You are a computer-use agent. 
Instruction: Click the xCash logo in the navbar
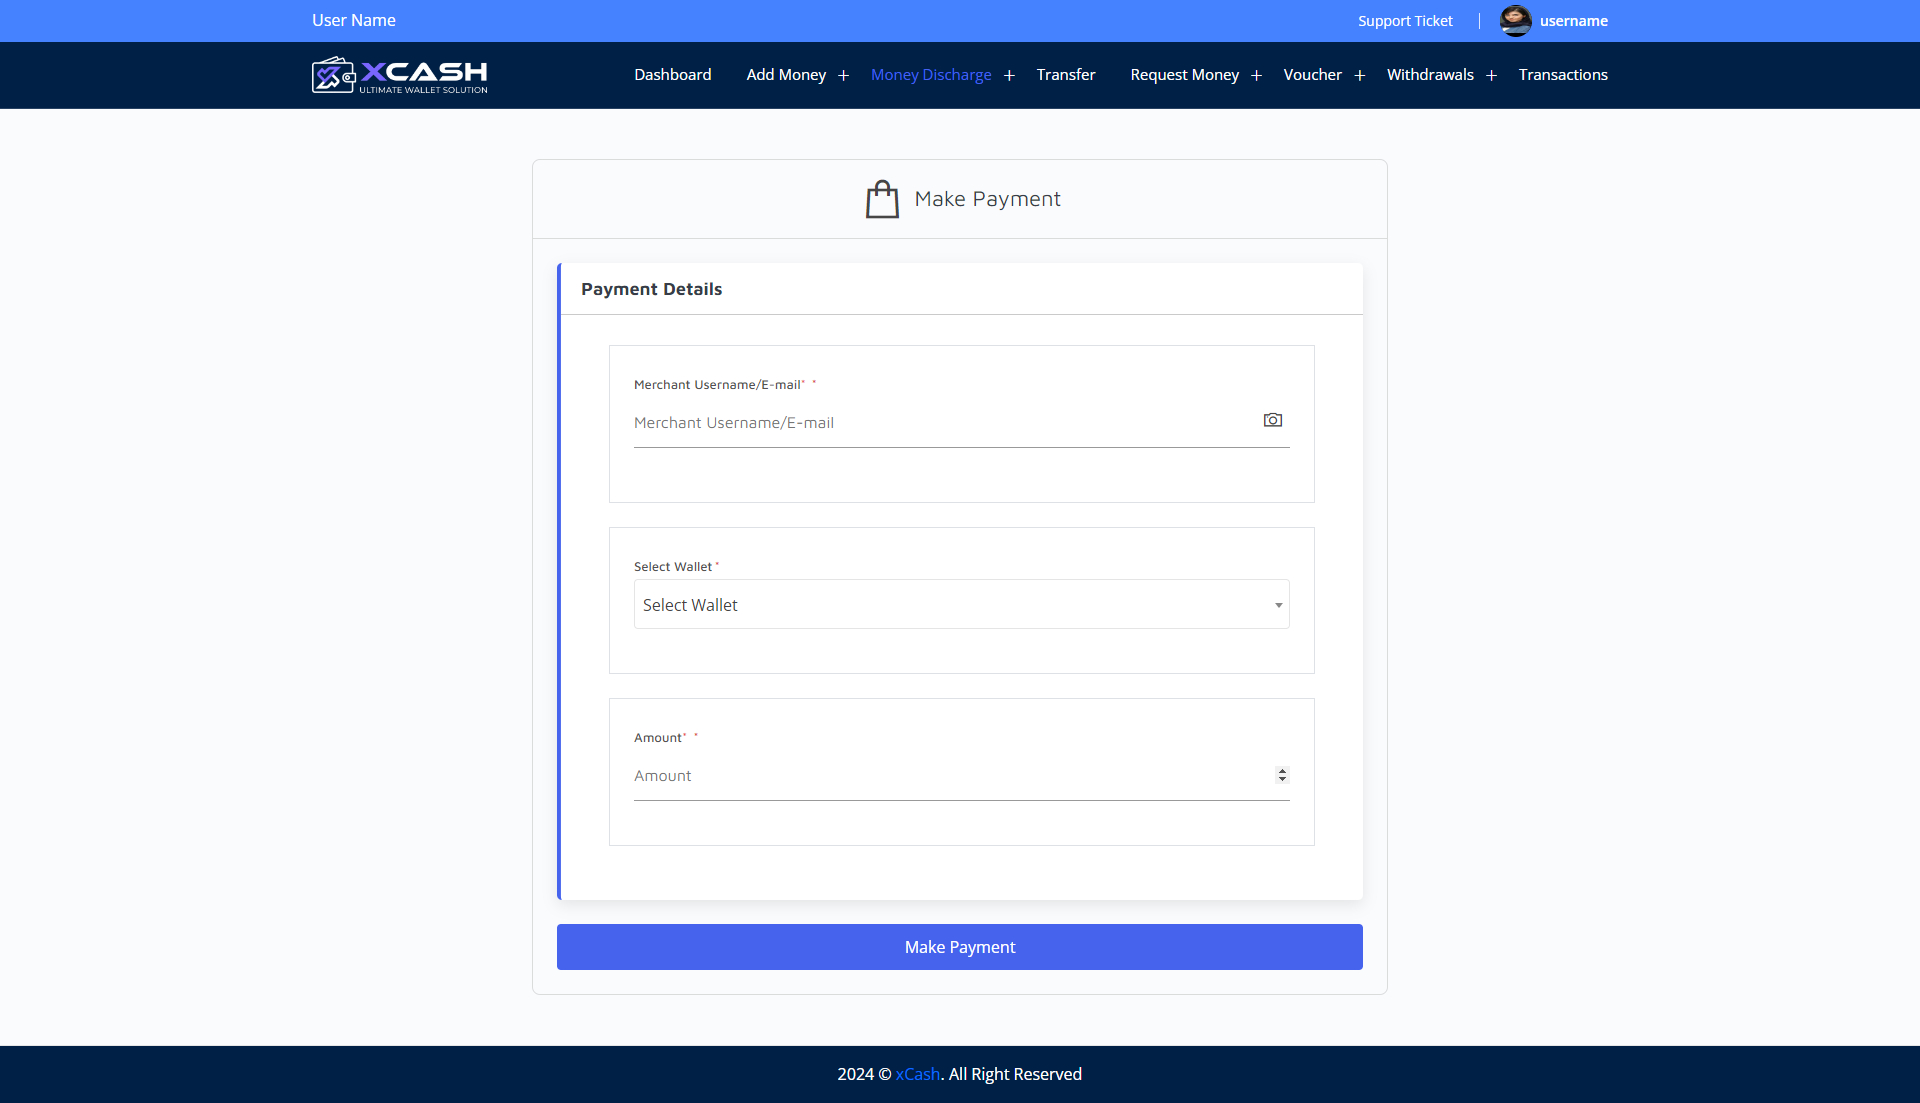coord(398,74)
